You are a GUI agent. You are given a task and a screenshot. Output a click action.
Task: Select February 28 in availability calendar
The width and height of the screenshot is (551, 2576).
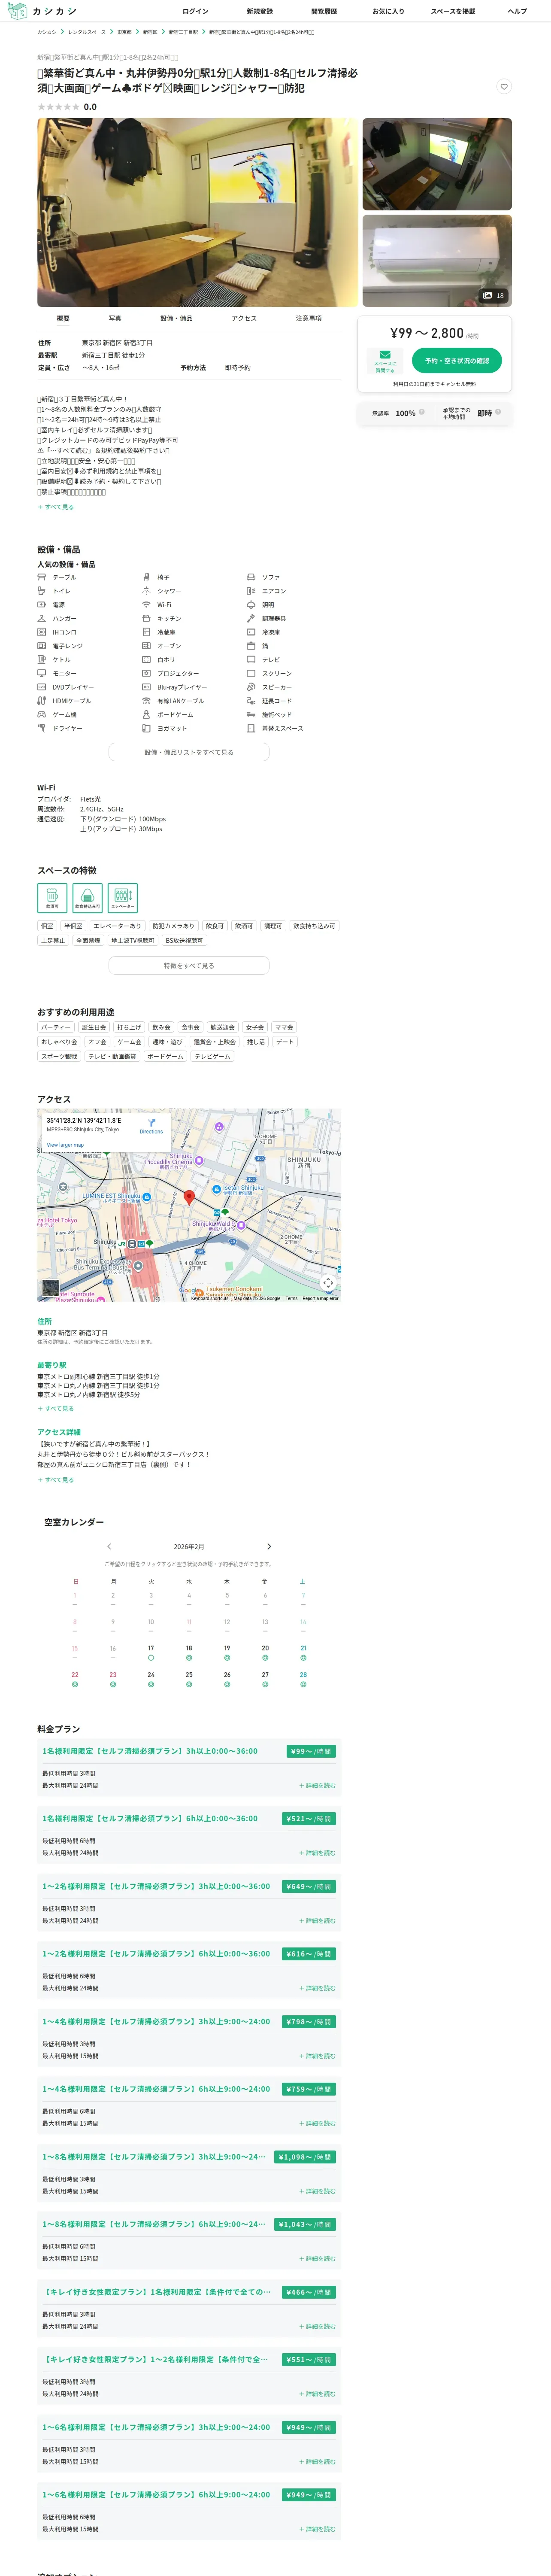coord(303,1679)
